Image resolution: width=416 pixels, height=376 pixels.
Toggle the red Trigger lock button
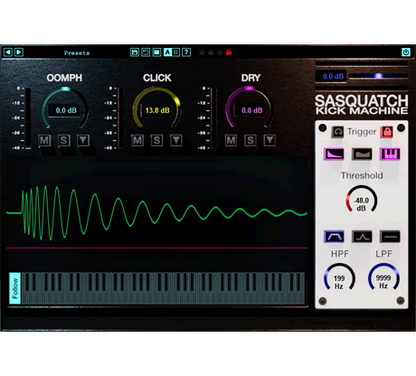click(387, 132)
